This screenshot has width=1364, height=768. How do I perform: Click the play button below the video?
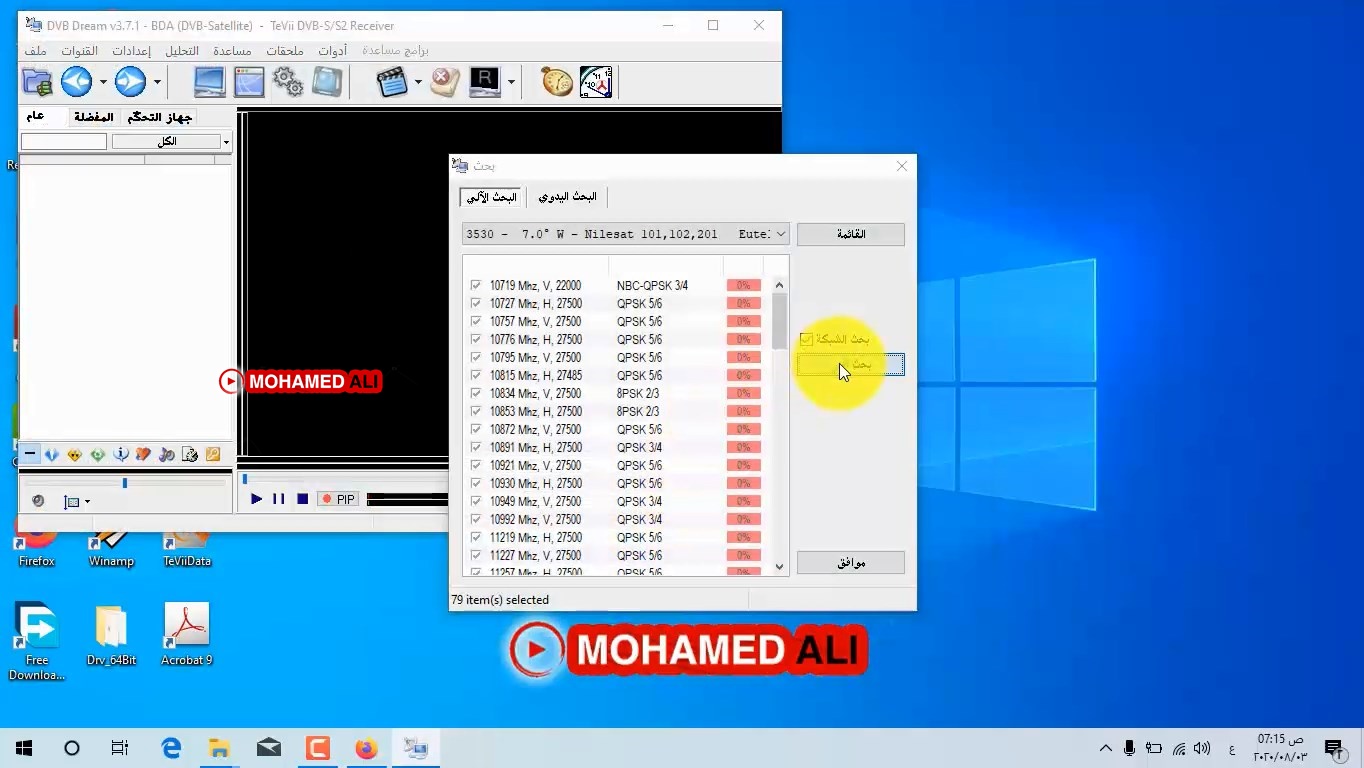coord(256,499)
